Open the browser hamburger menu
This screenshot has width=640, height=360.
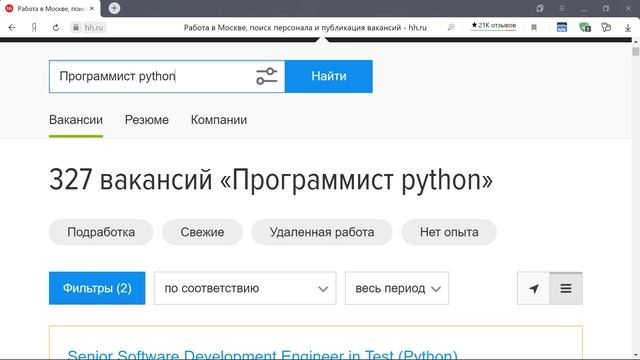[x=562, y=8]
